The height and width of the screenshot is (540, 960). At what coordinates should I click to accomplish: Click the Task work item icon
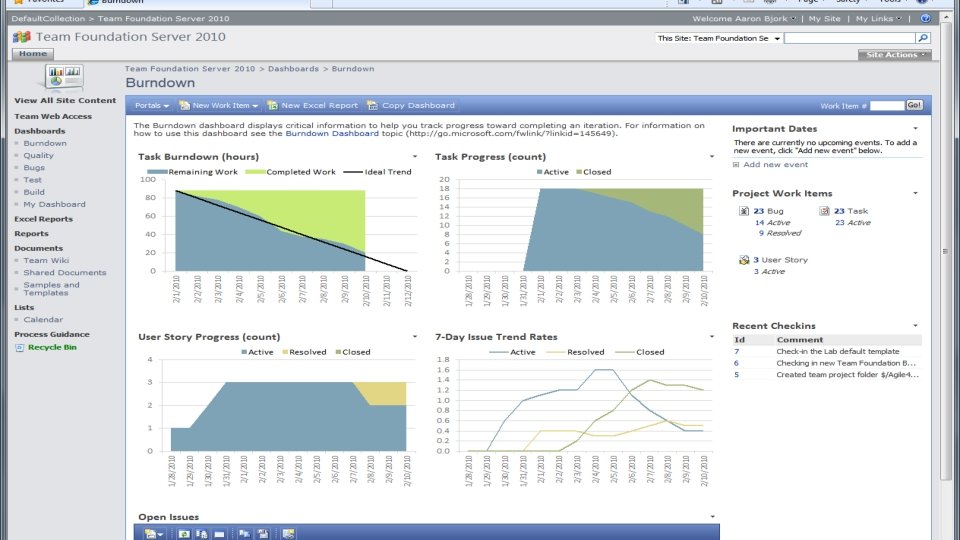[x=825, y=211]
